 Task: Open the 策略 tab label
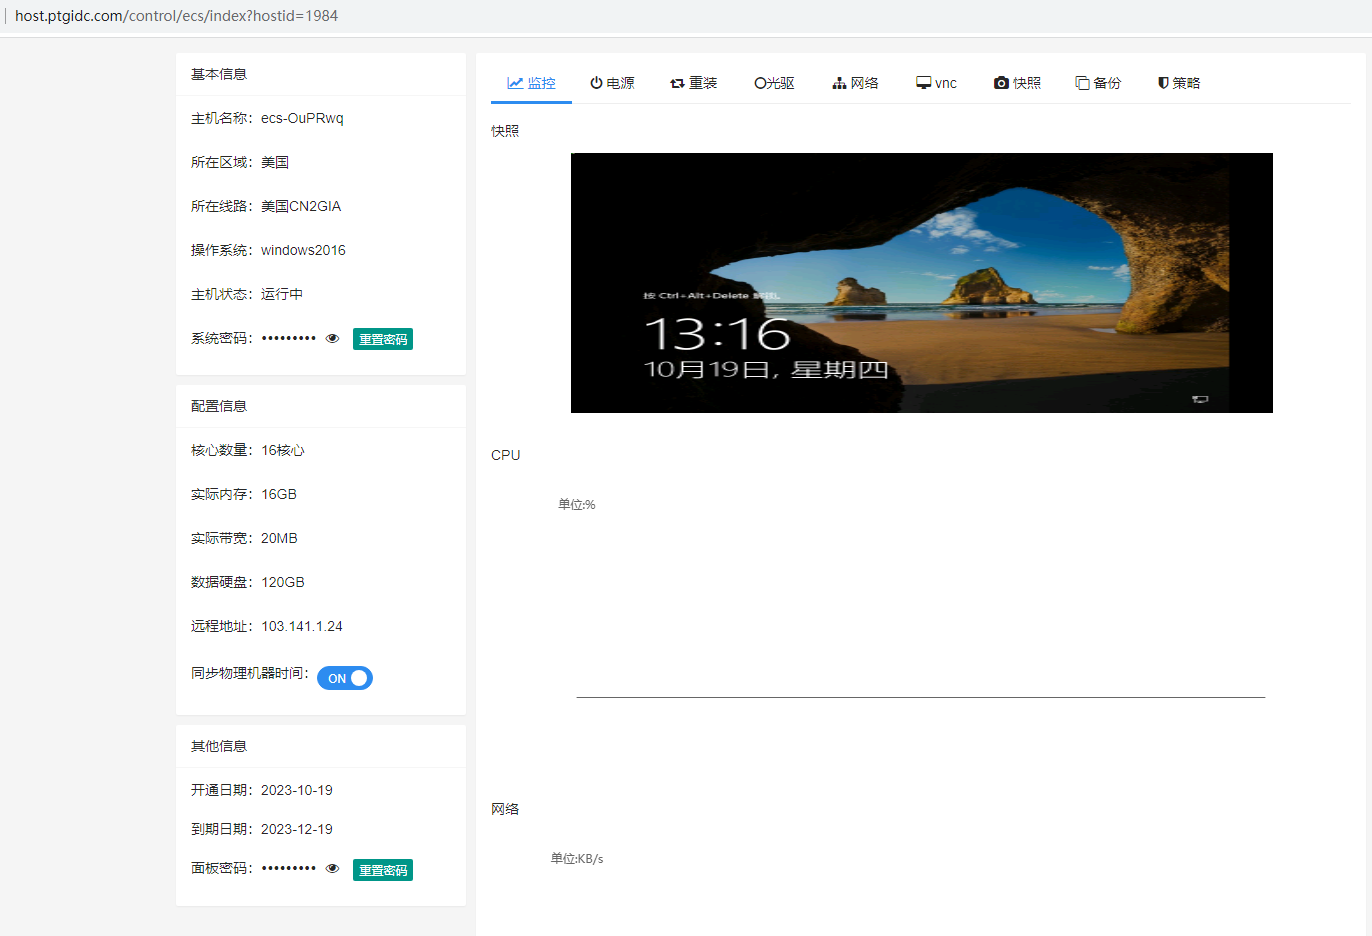pyautogui.click(x=1186, y=83)
